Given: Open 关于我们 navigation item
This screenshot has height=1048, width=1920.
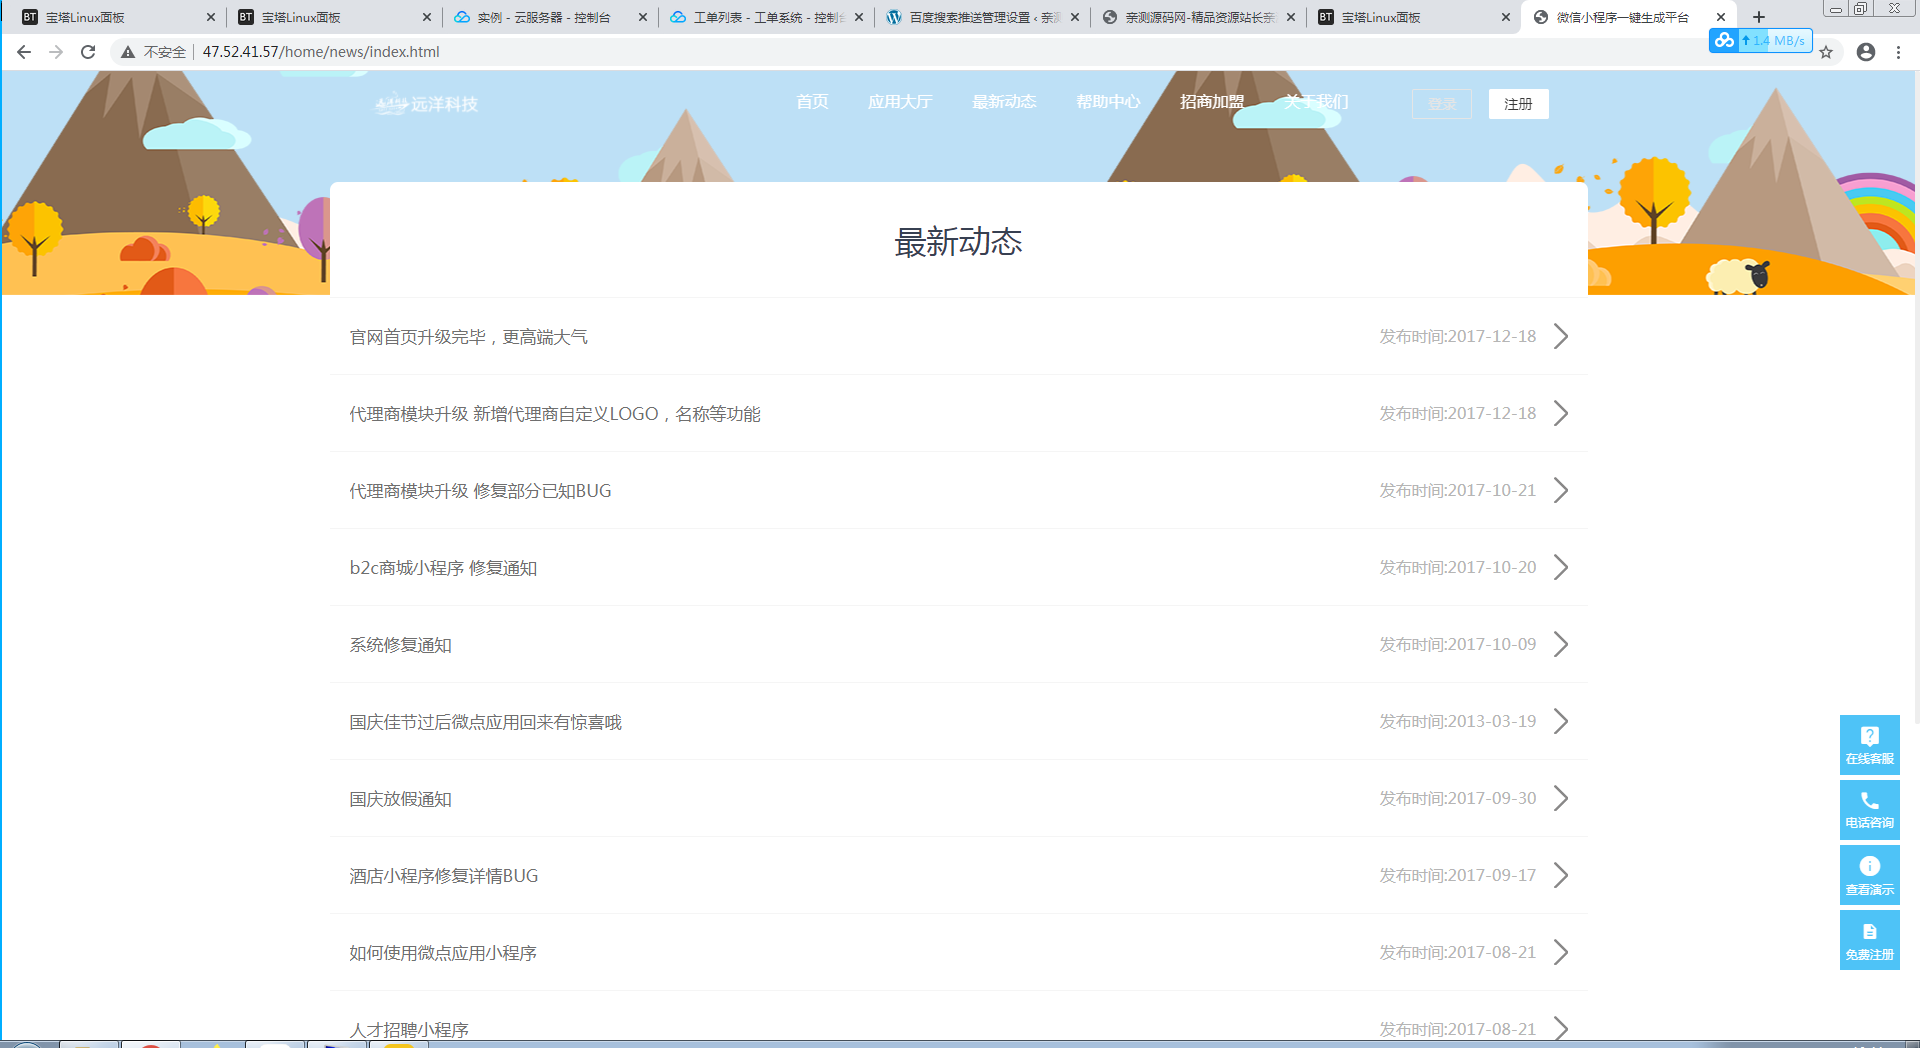Looking at the screenshot, I should pyautogui.click(x=1316, y=102).
